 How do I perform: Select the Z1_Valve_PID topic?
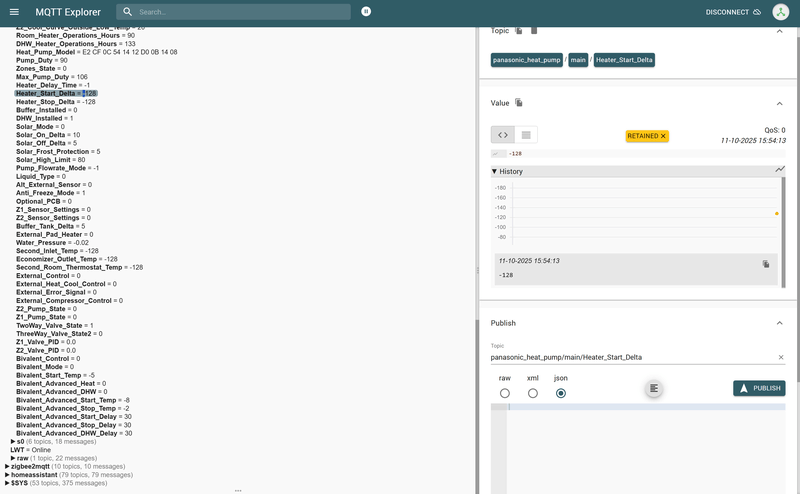coord(45,342)
